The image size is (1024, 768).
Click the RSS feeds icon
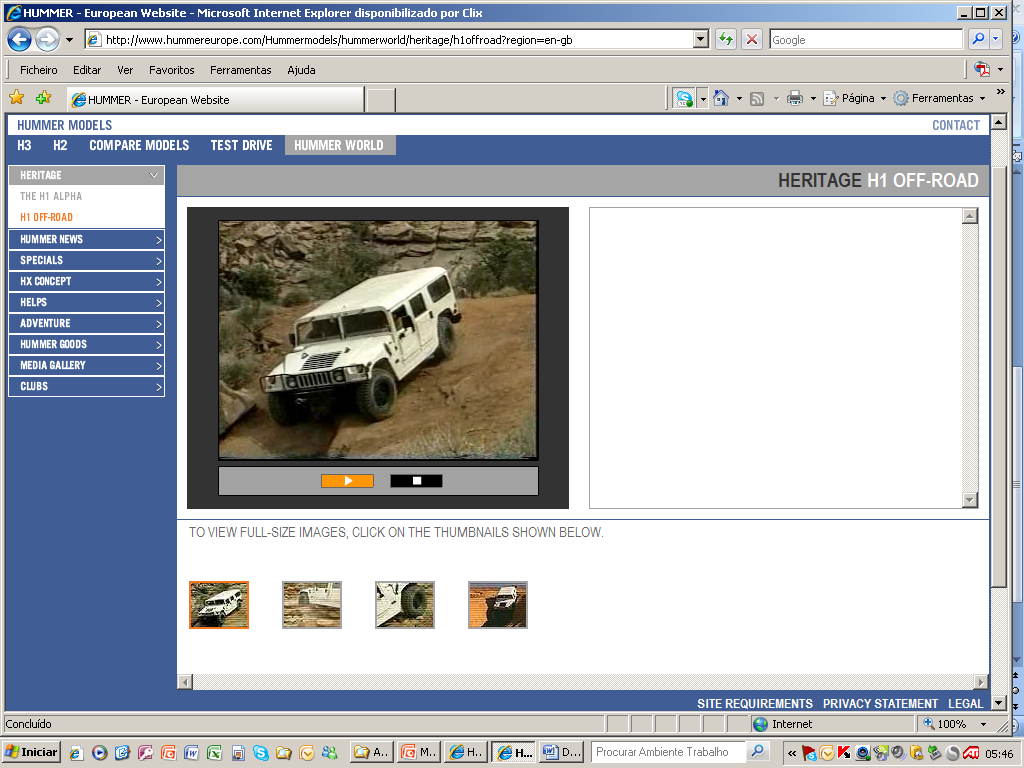click(x=757, y=99)
